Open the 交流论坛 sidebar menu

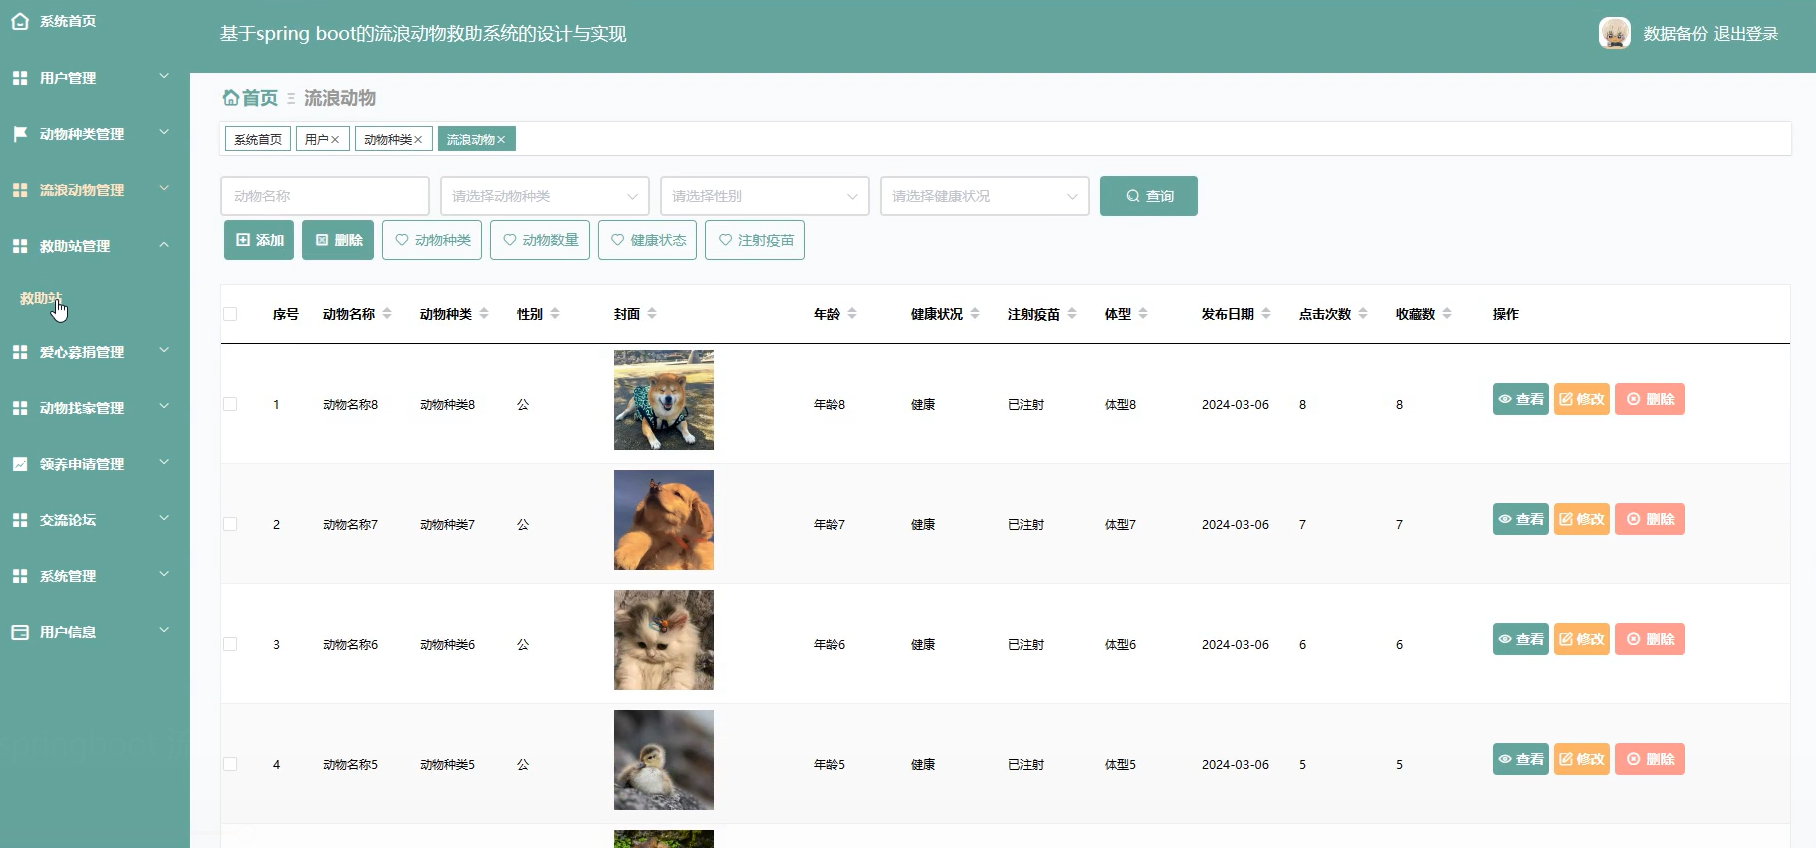pyautogui.click(x=95, y=519)
